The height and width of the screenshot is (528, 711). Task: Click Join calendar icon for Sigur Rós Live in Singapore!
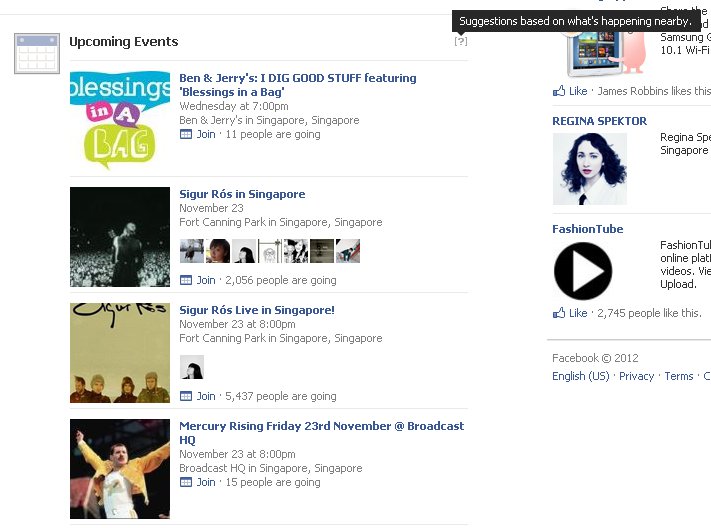186,396
